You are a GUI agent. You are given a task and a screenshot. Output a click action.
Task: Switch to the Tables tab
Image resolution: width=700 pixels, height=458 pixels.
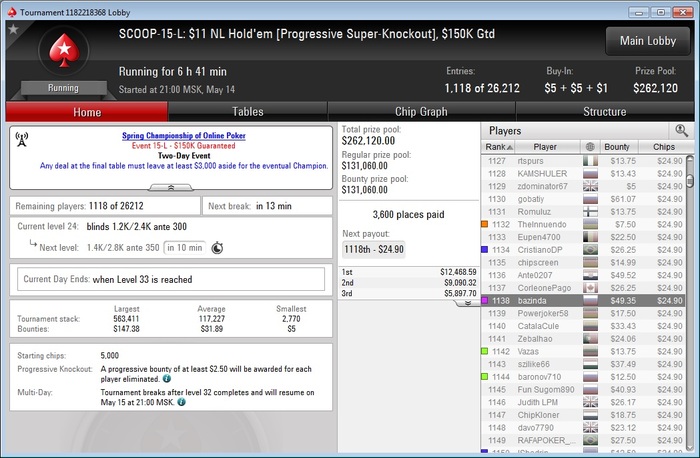[x=248, y=112]
